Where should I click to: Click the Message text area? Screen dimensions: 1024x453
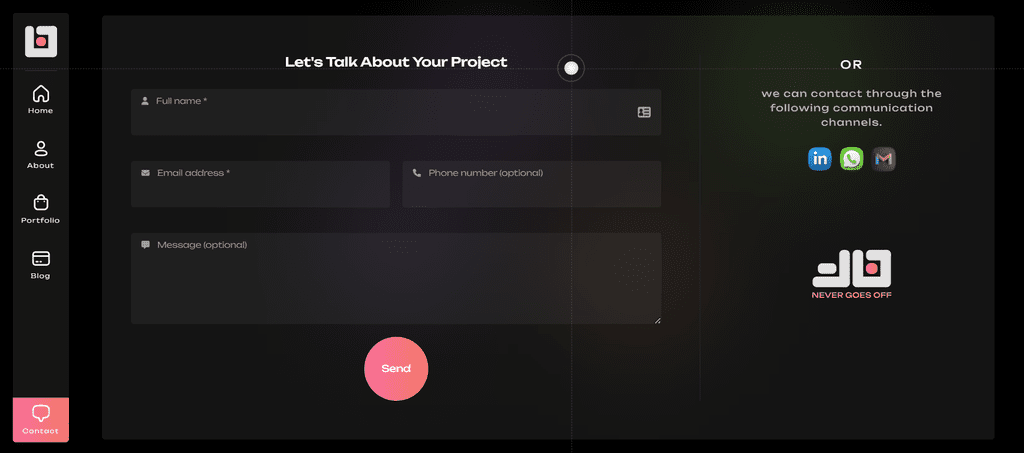(396, 278)
